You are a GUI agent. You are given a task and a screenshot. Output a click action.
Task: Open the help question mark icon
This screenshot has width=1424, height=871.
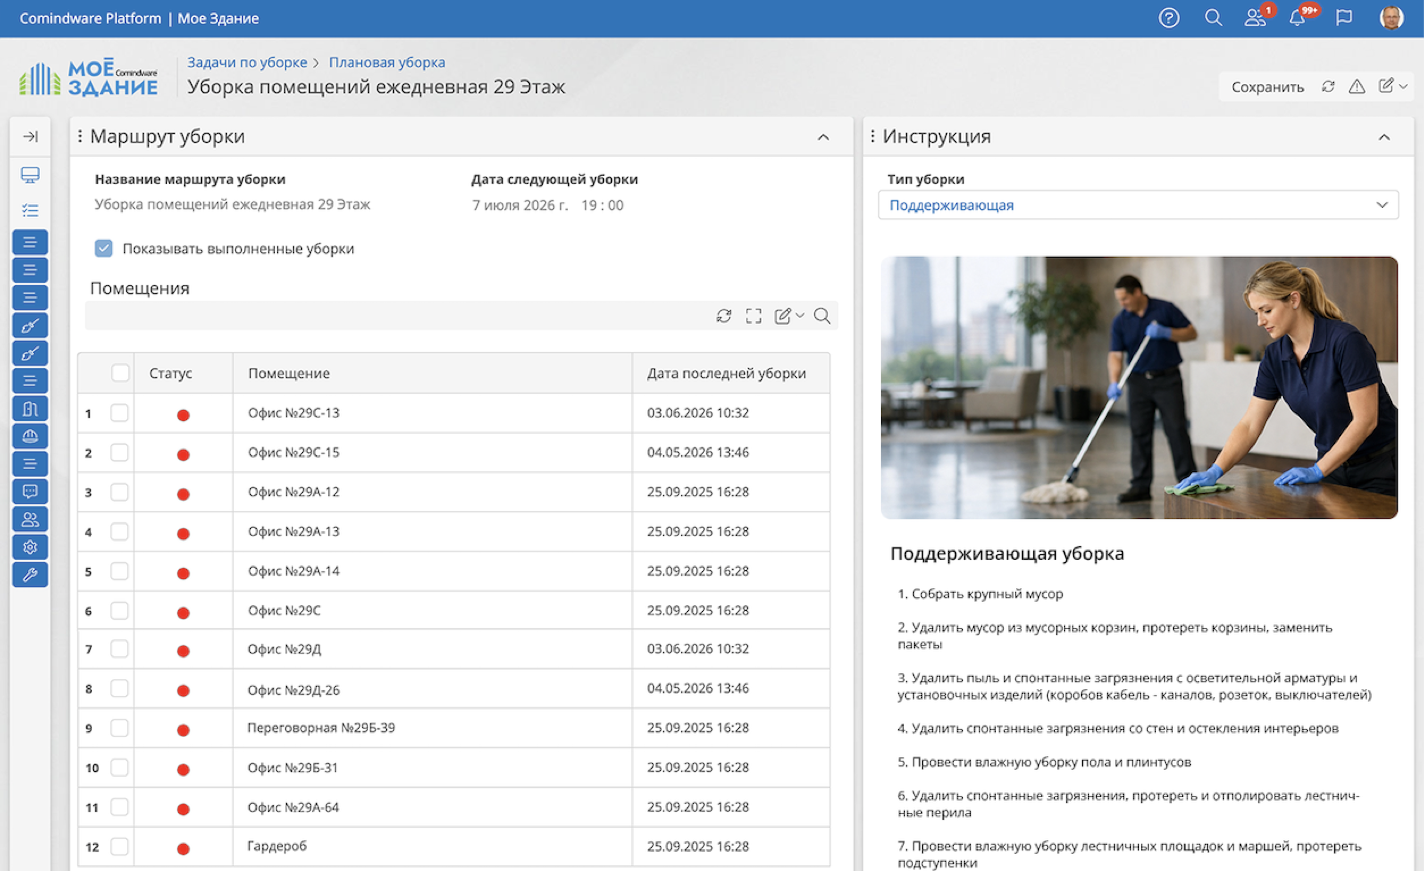pyautogui.click(x=1169, y=18)
